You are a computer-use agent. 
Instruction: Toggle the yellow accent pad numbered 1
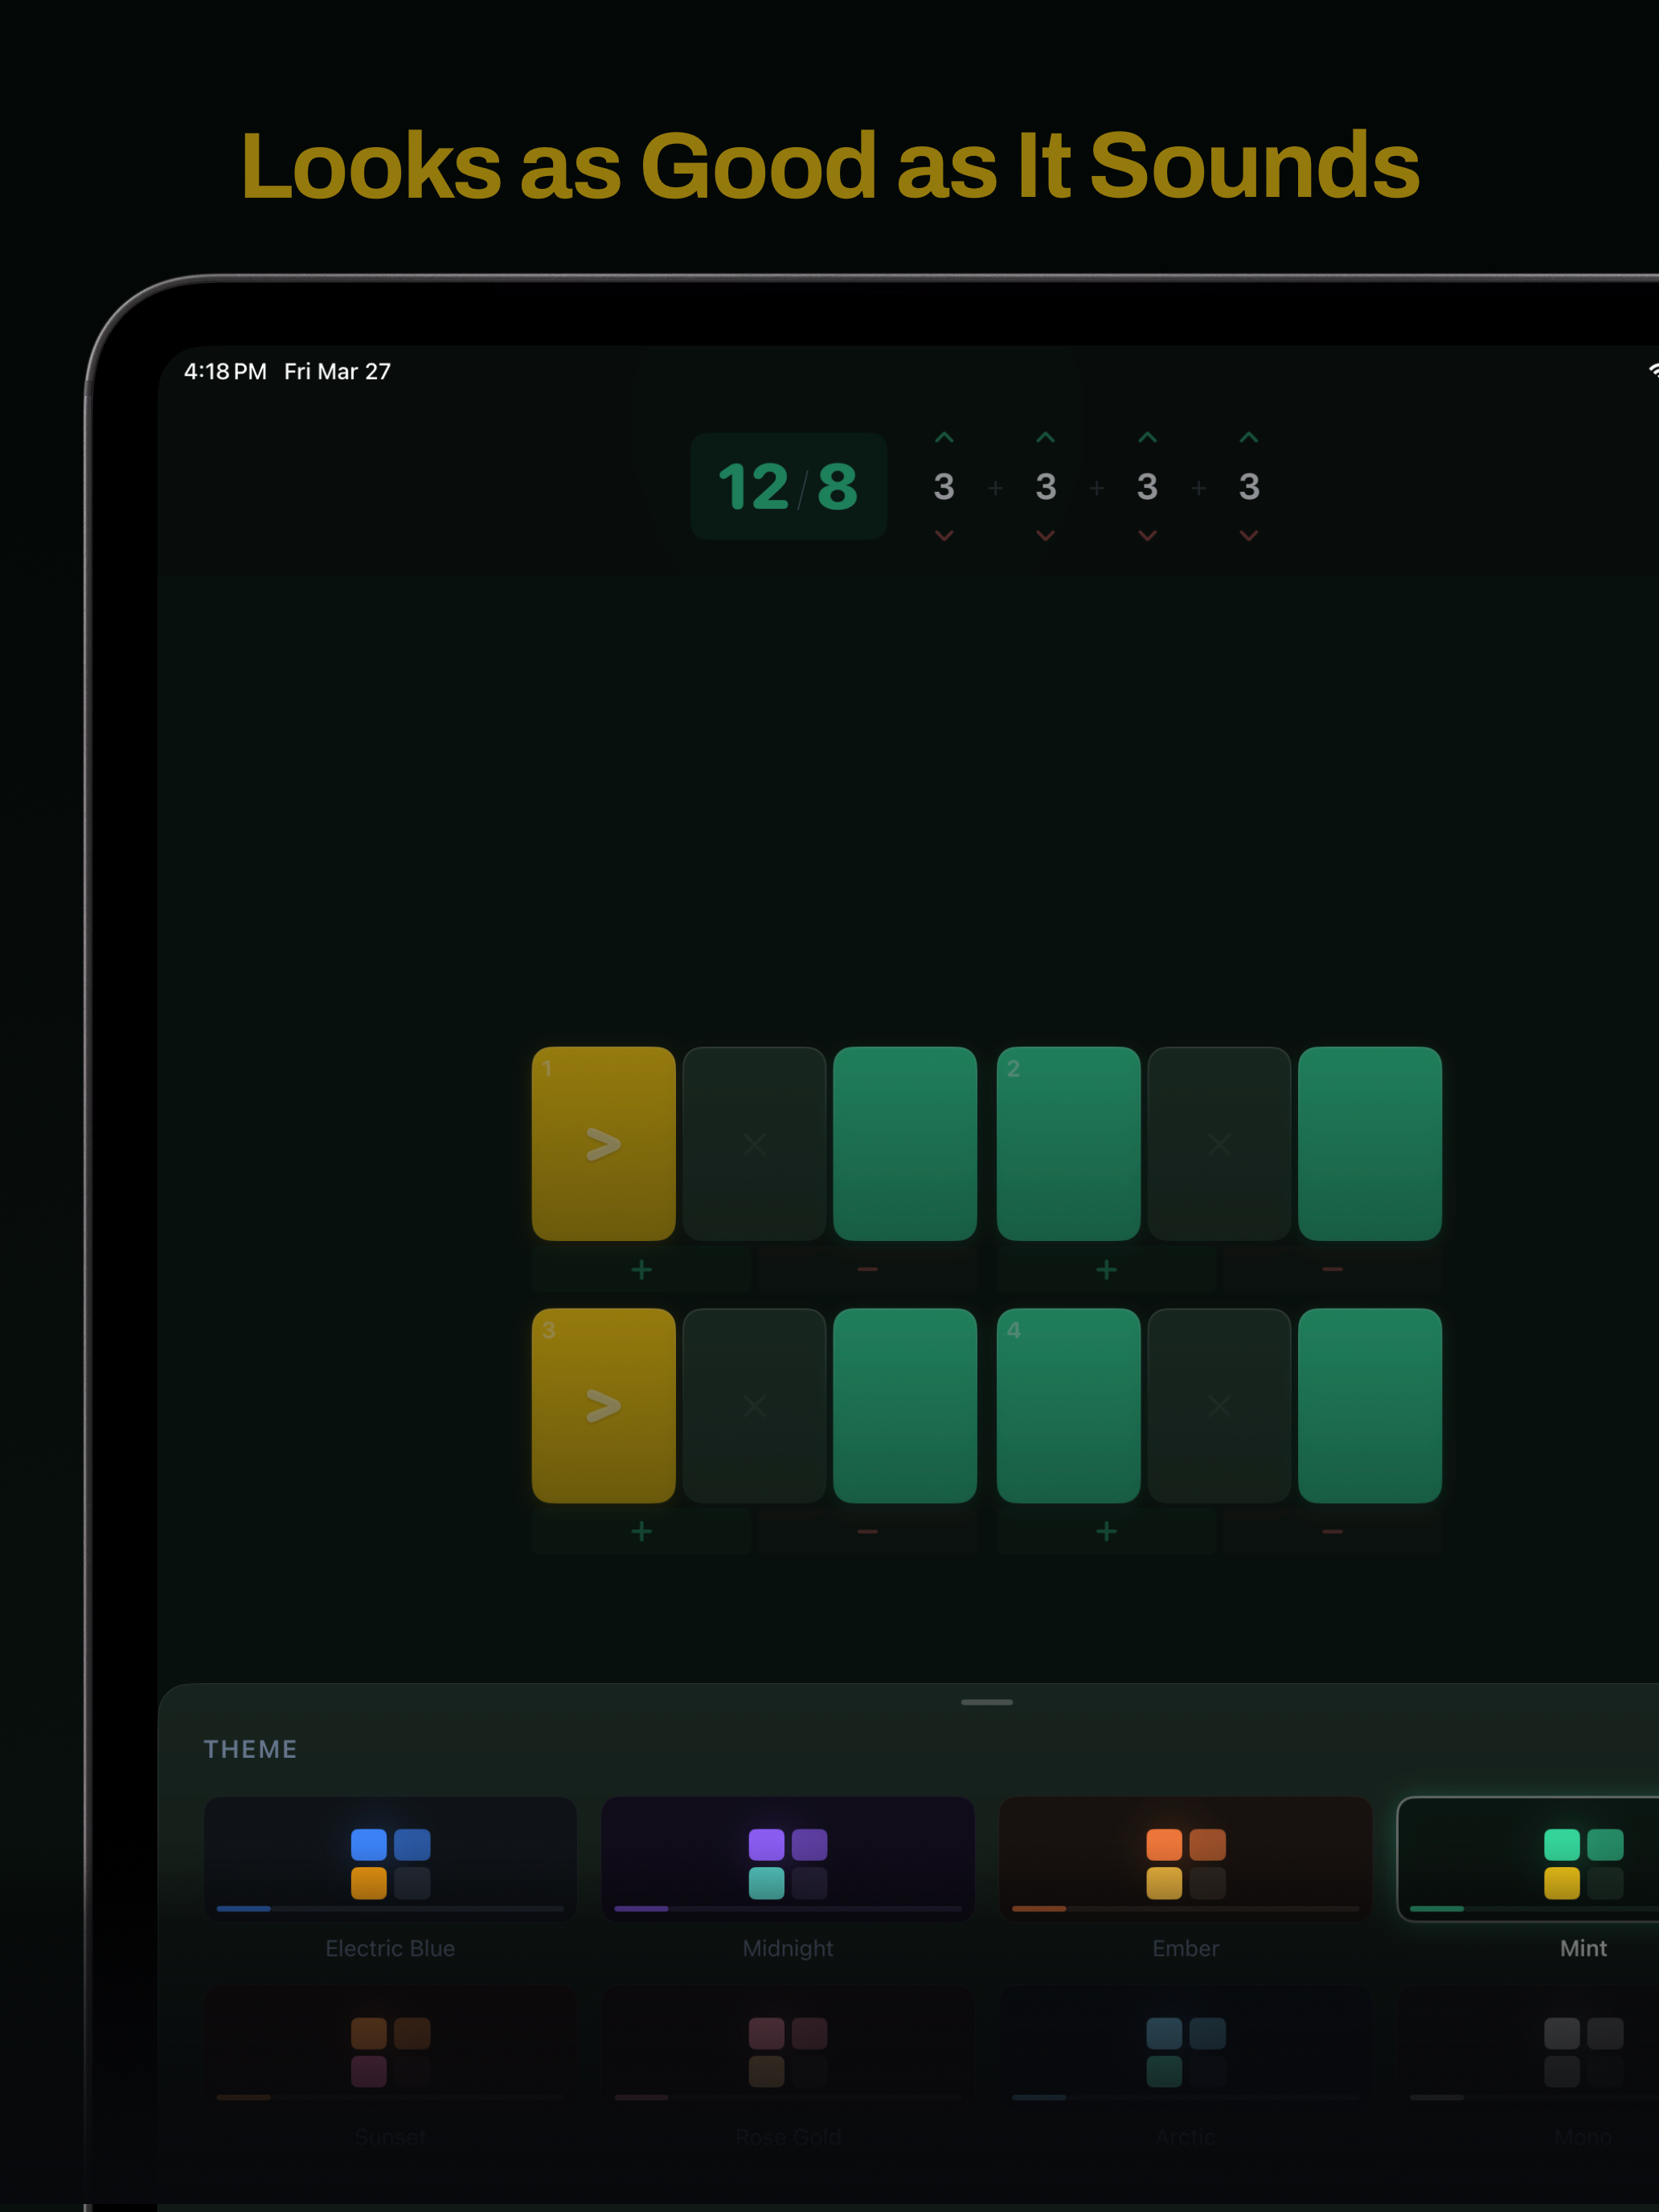[x=603, y=1143]
